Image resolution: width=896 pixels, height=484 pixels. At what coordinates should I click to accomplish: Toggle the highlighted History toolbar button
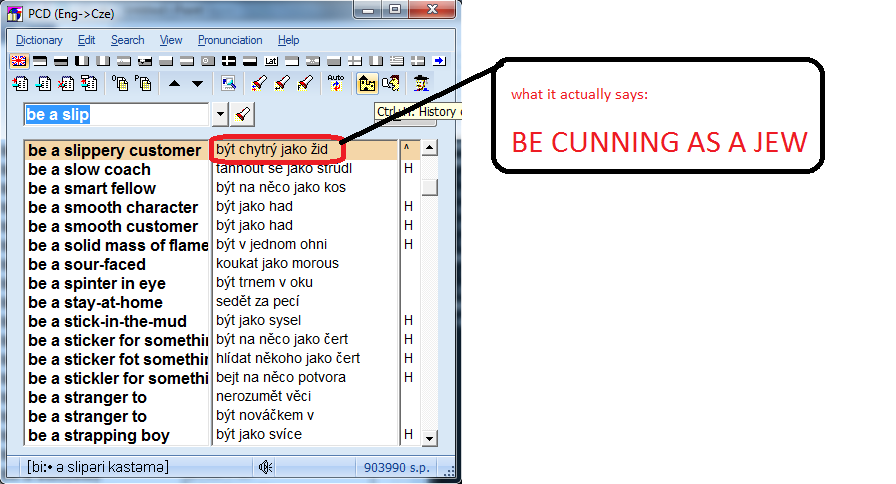pos(367,84)
